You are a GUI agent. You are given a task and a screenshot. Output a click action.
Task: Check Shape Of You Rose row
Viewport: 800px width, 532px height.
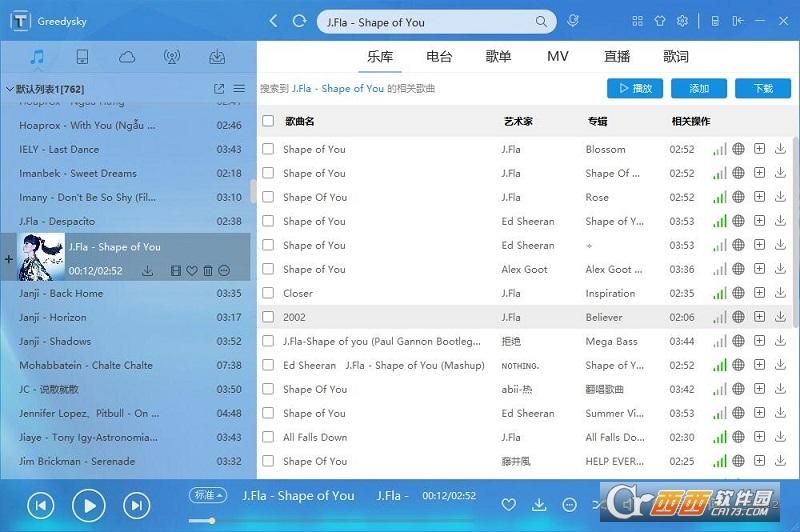(x=268, y=197)
